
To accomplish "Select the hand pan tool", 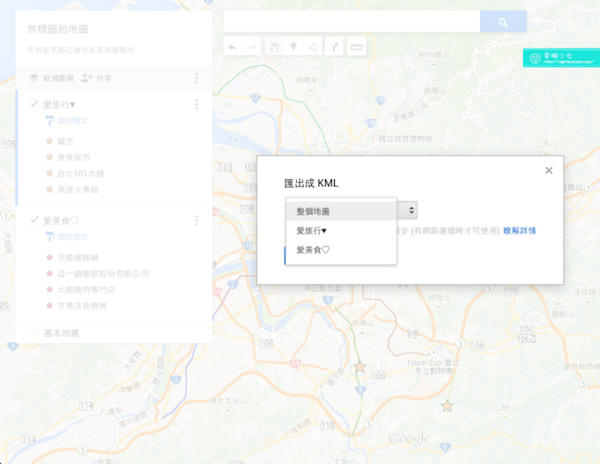I will coord(275,46).
